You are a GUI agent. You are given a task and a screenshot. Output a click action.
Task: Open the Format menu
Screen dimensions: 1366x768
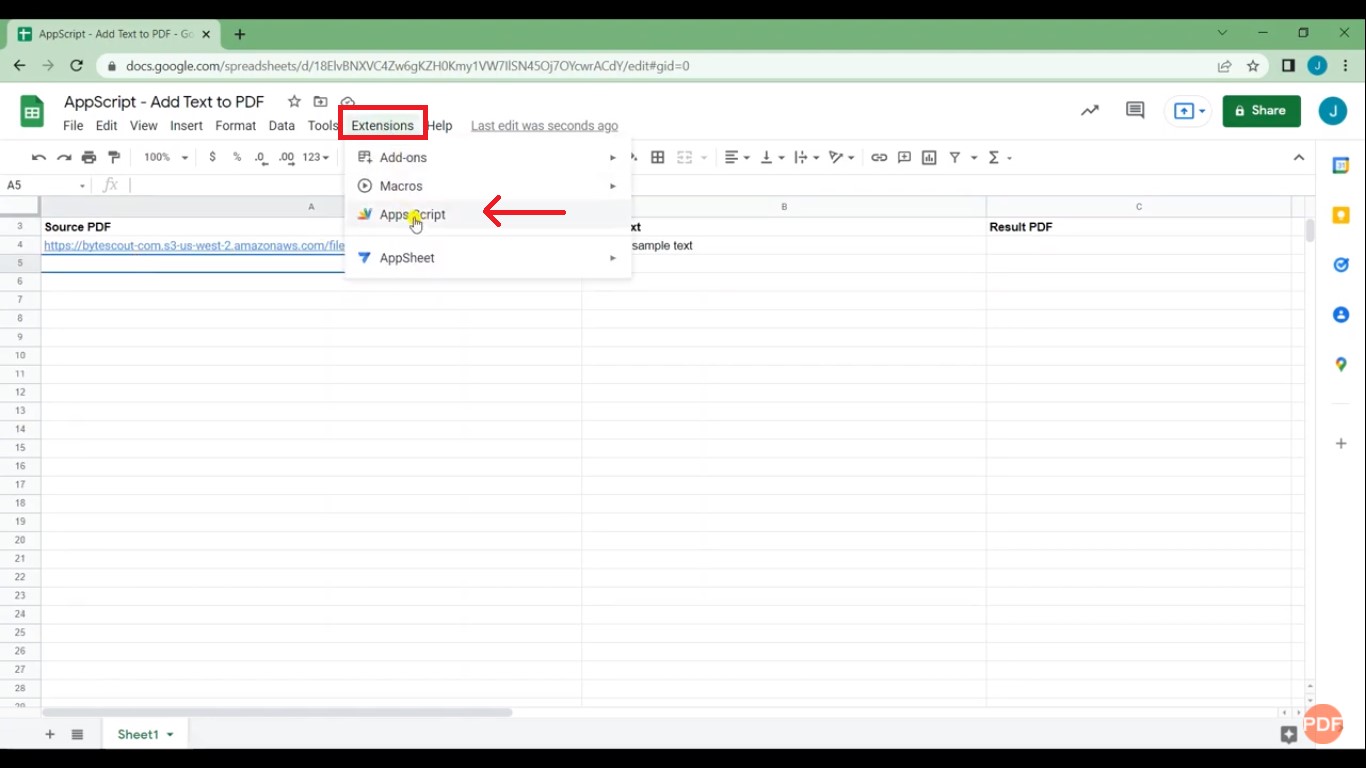[x=236, y=126]
